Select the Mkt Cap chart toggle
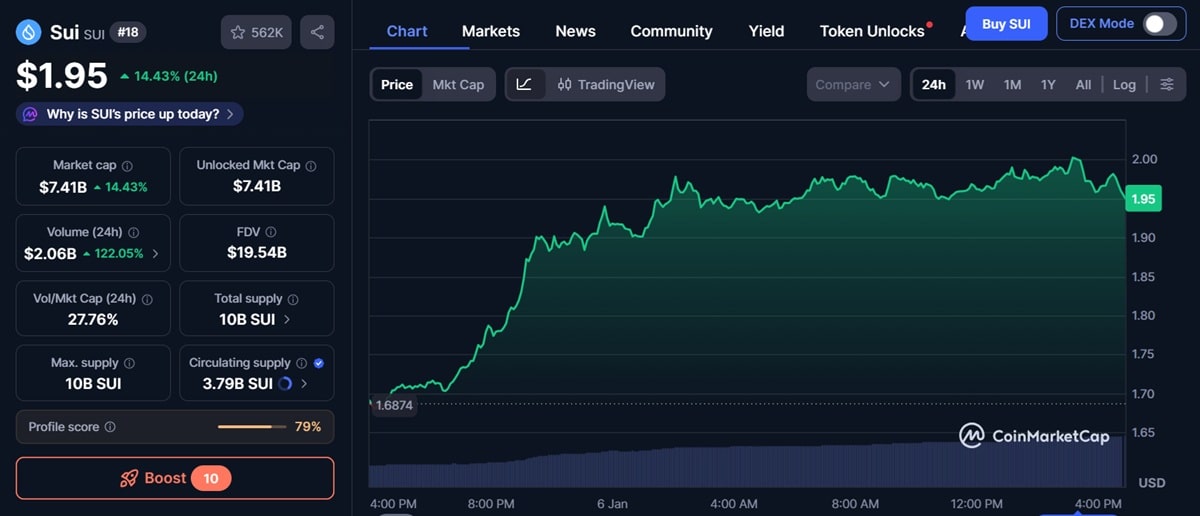This screenshot has width=1200, height=516. pos(458,85)
